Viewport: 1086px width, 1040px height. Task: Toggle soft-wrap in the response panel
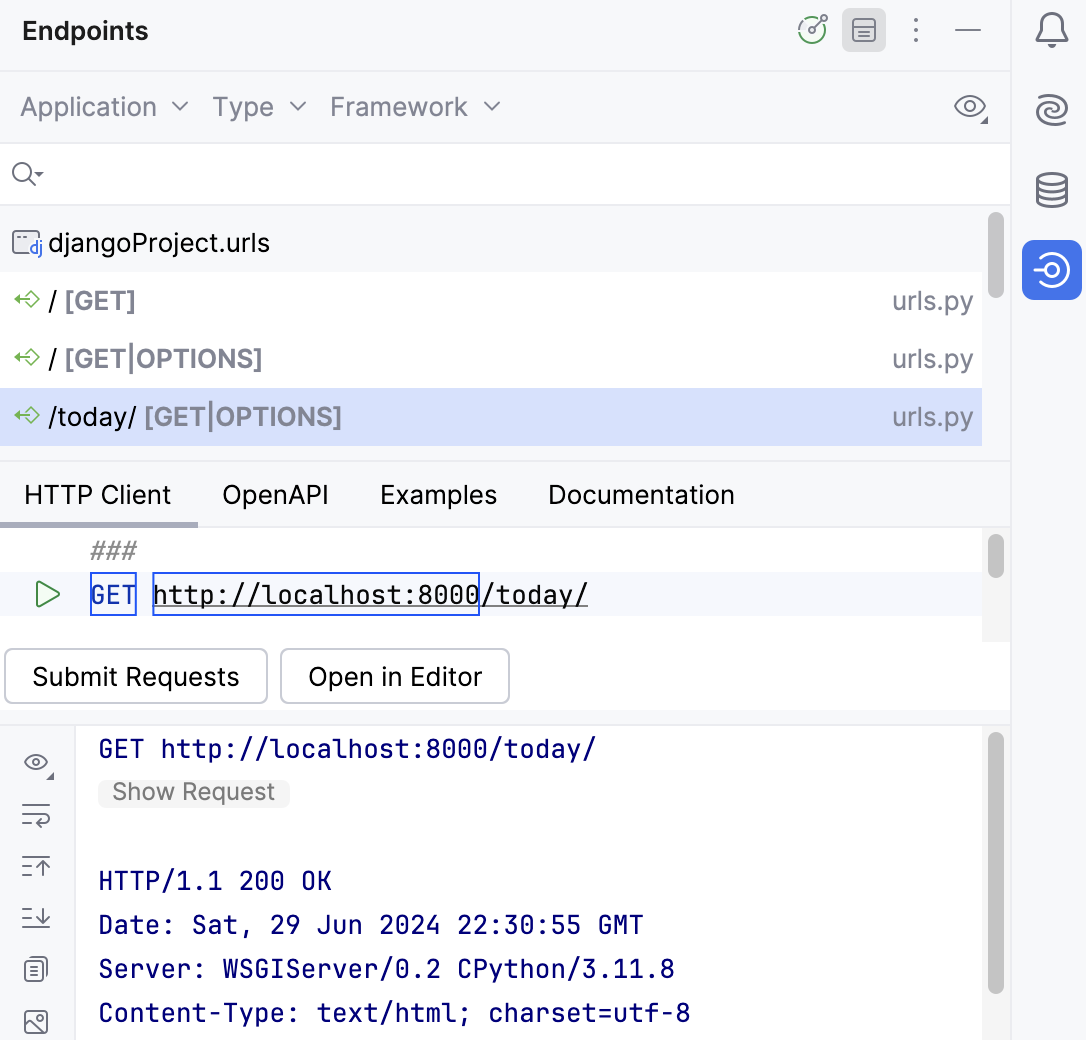tap(36, 815)
